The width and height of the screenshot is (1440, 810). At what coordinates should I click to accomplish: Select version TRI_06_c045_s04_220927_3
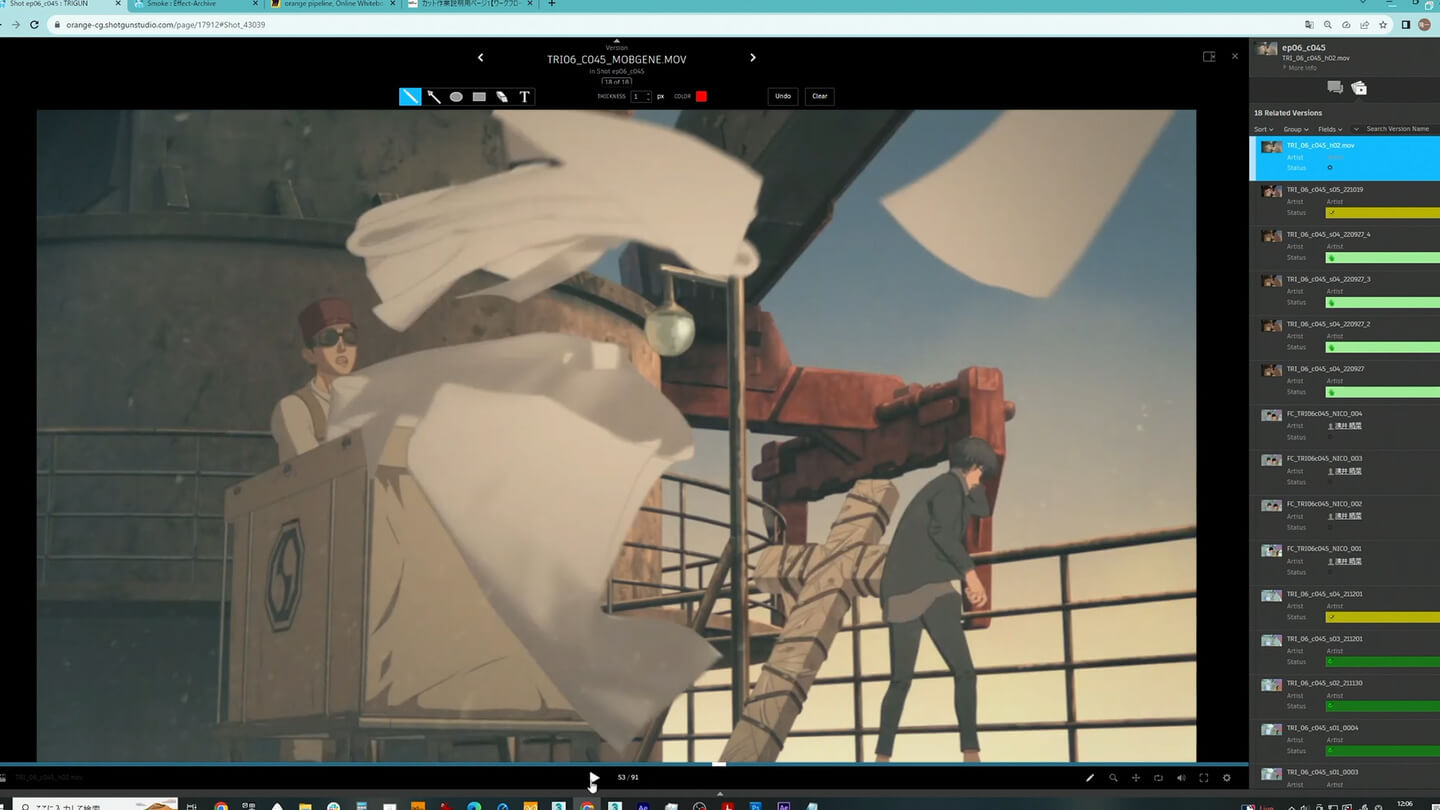click(1344, 292)
